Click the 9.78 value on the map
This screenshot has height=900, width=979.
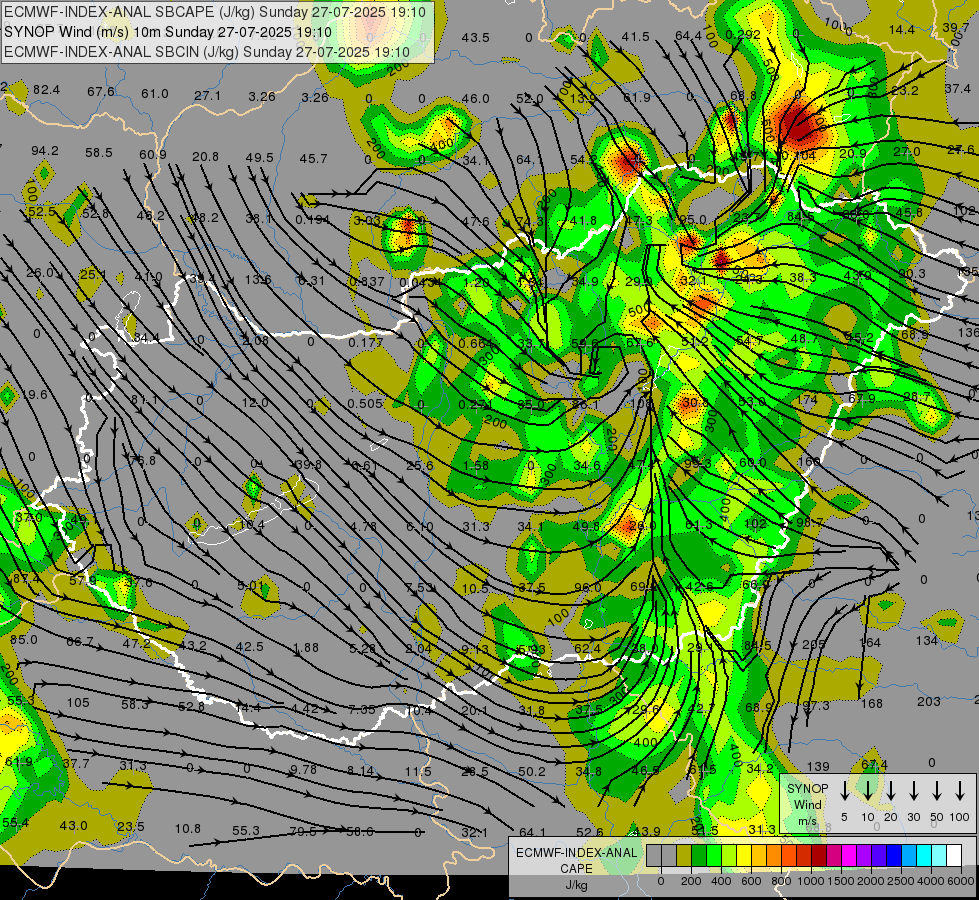(303, 769)
